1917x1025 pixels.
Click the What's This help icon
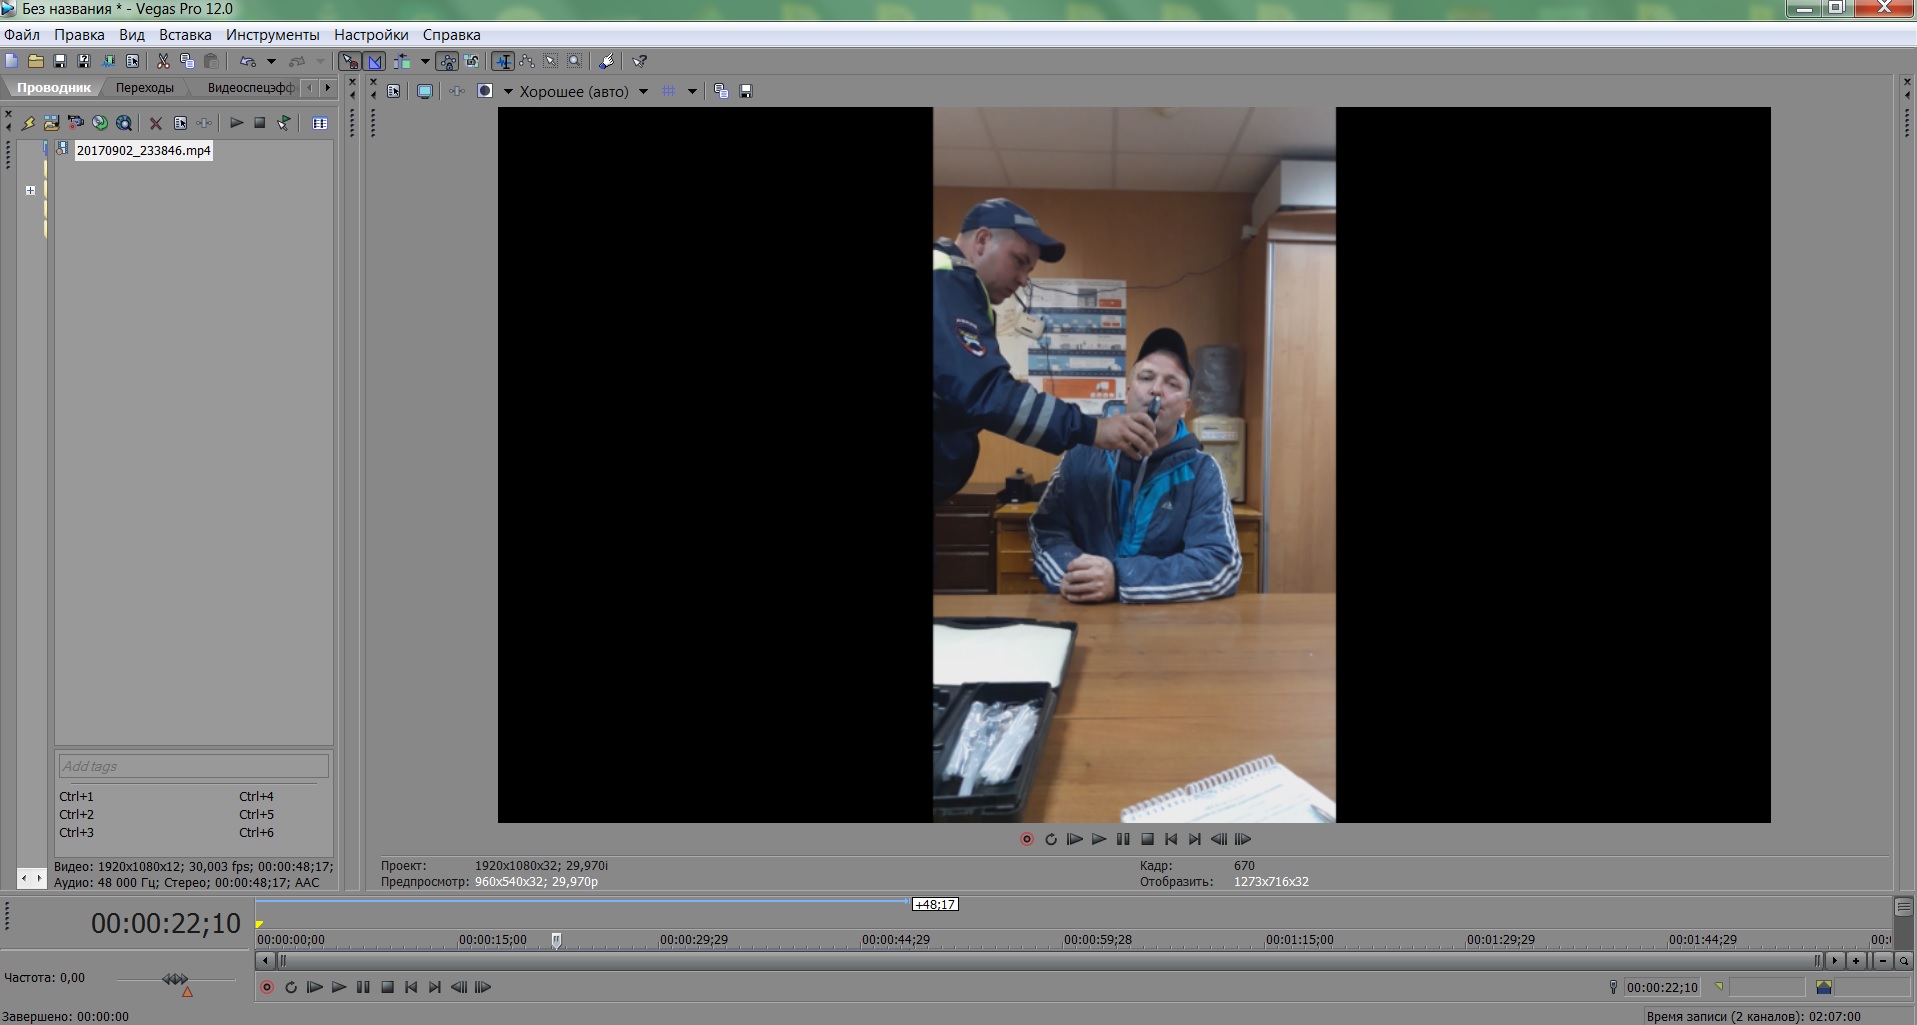point(640,61)
